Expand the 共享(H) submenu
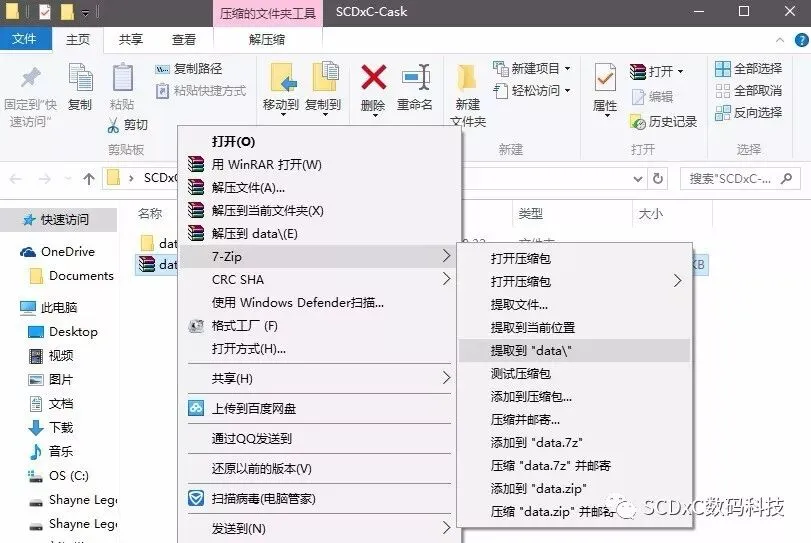This screenshot has width=811, height=543. [319, 379]
